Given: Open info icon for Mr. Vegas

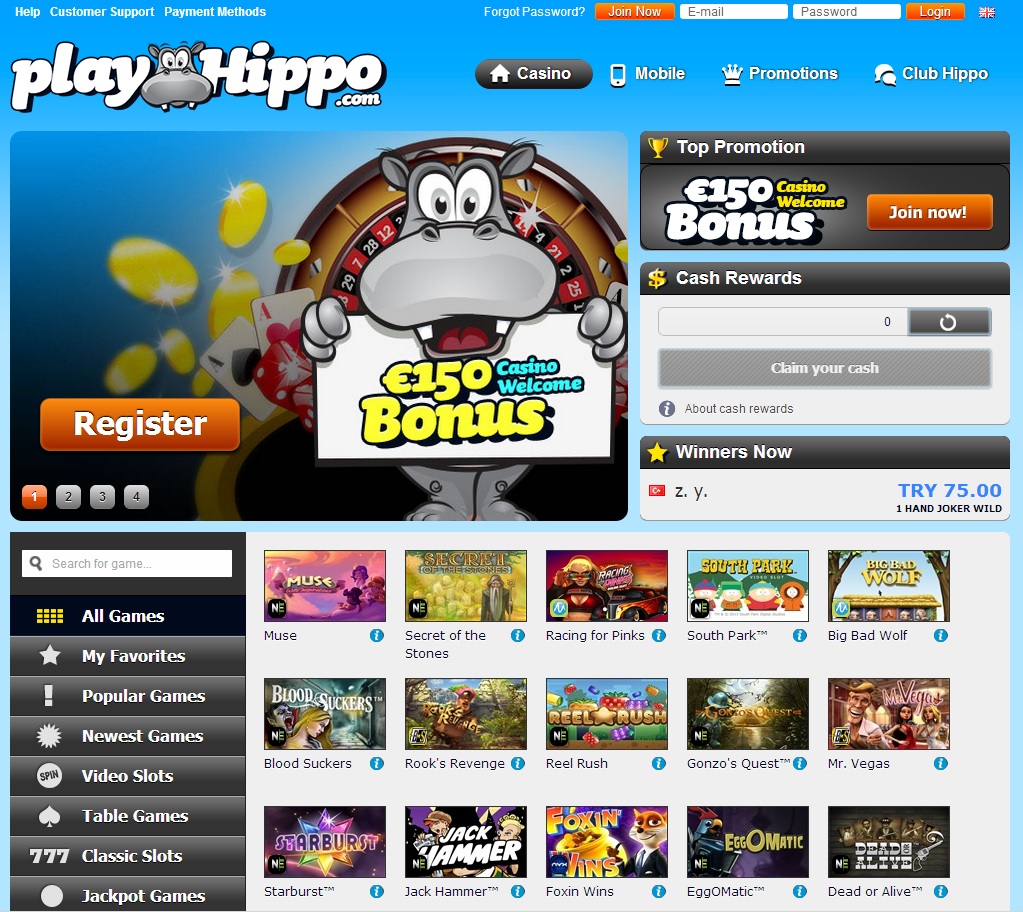Looking at the screenshot, I should point(941,763).
